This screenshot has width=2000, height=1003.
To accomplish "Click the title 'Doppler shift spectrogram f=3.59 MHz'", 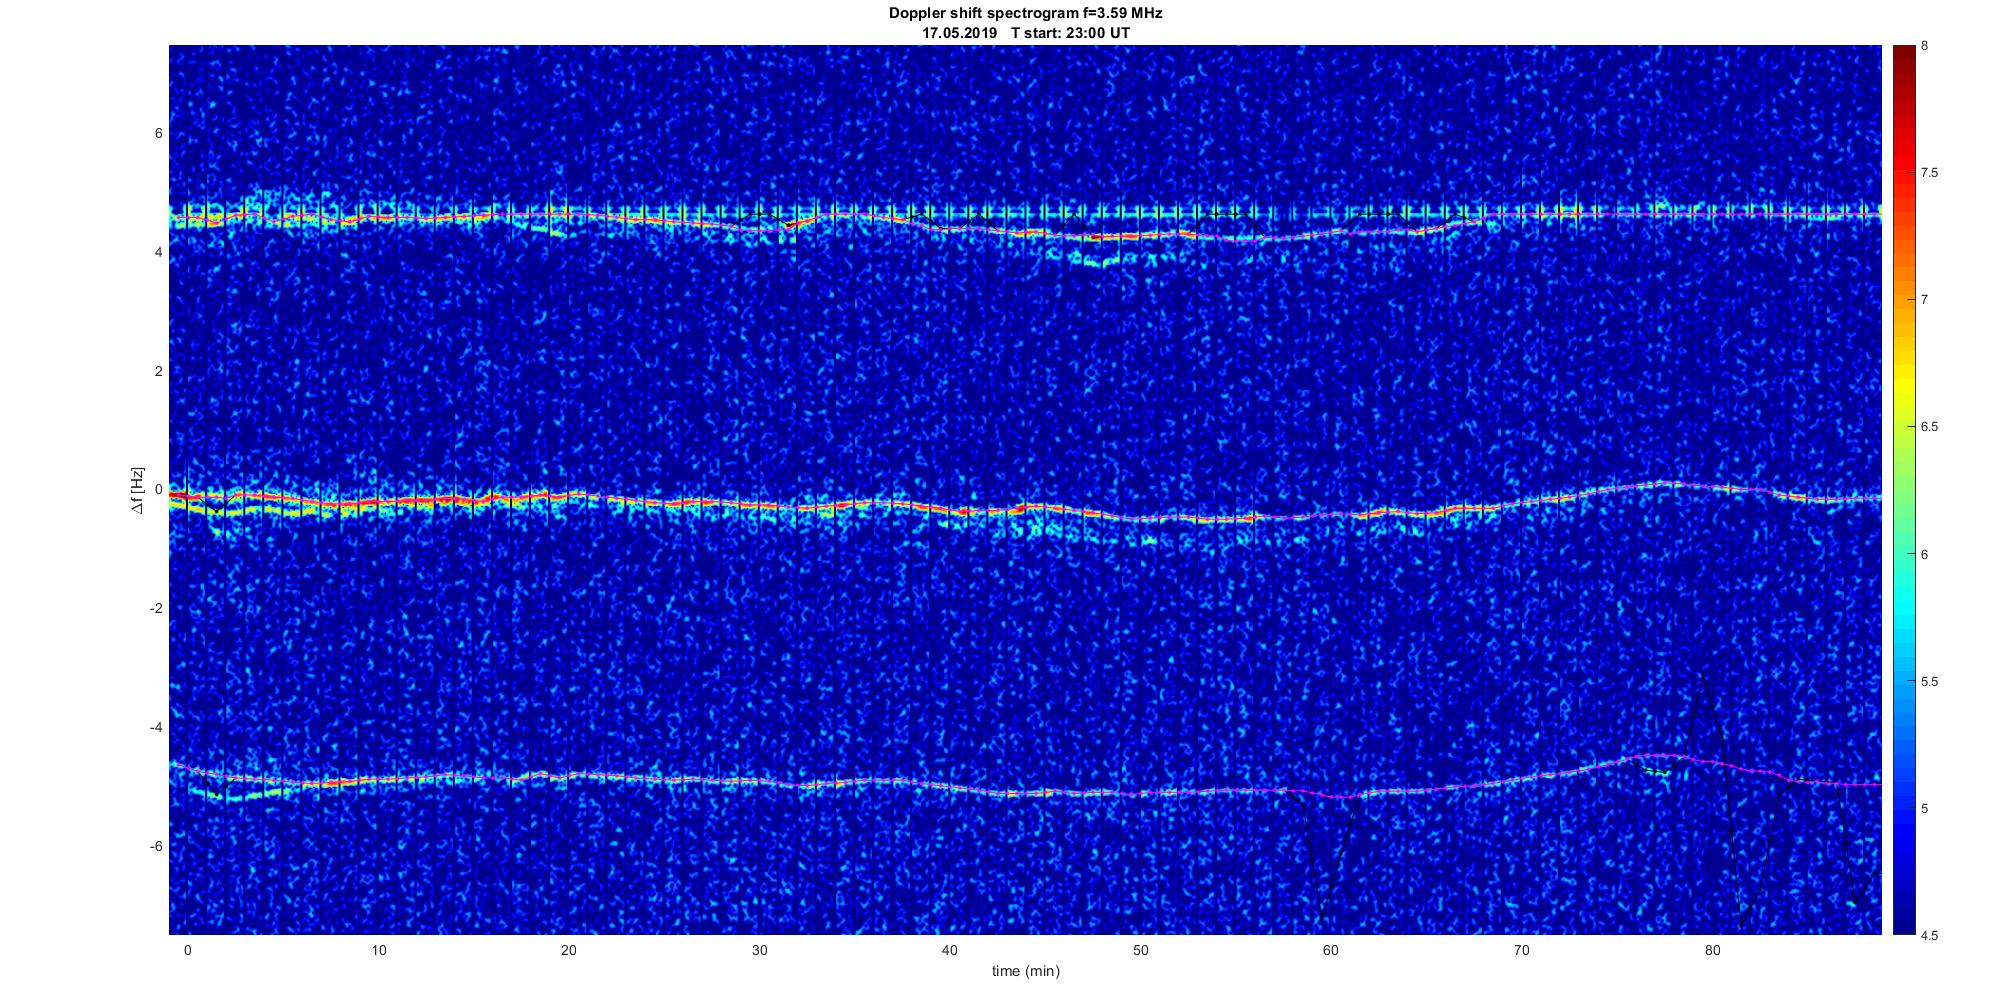I will tap(1025, 14).
